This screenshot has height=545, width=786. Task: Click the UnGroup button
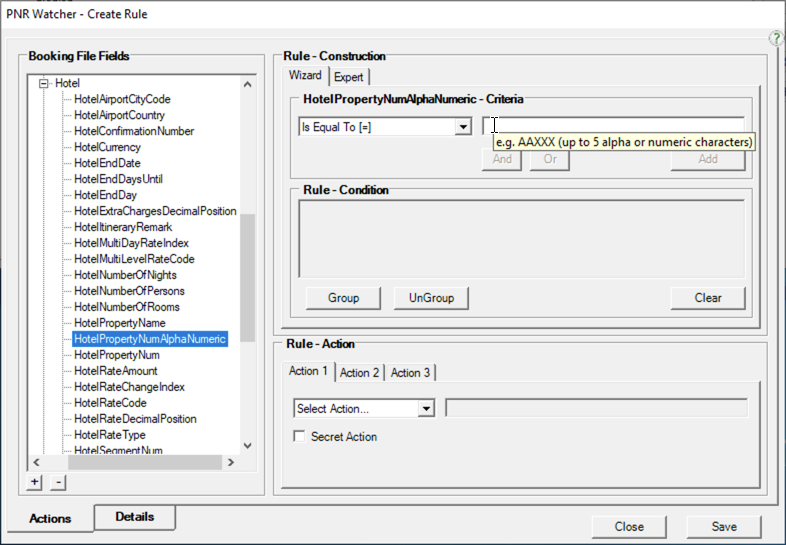coord(431,298)
